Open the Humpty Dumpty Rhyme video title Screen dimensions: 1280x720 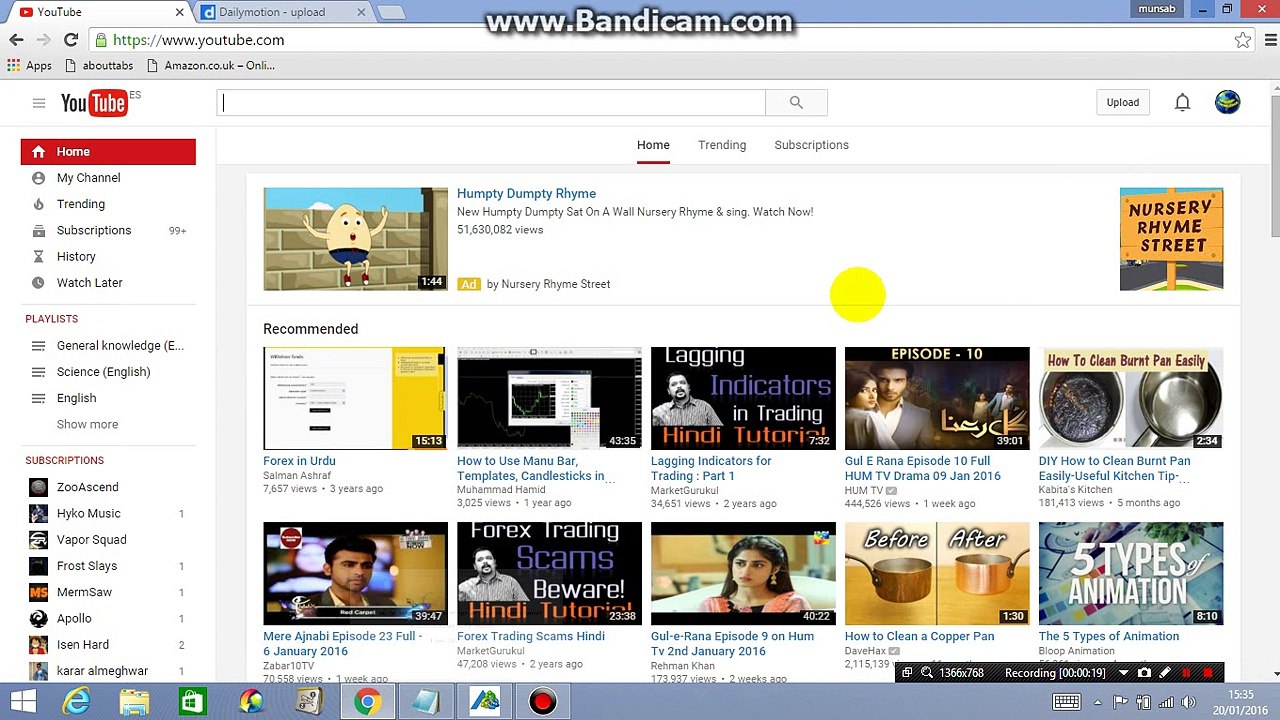click(526, 194)
